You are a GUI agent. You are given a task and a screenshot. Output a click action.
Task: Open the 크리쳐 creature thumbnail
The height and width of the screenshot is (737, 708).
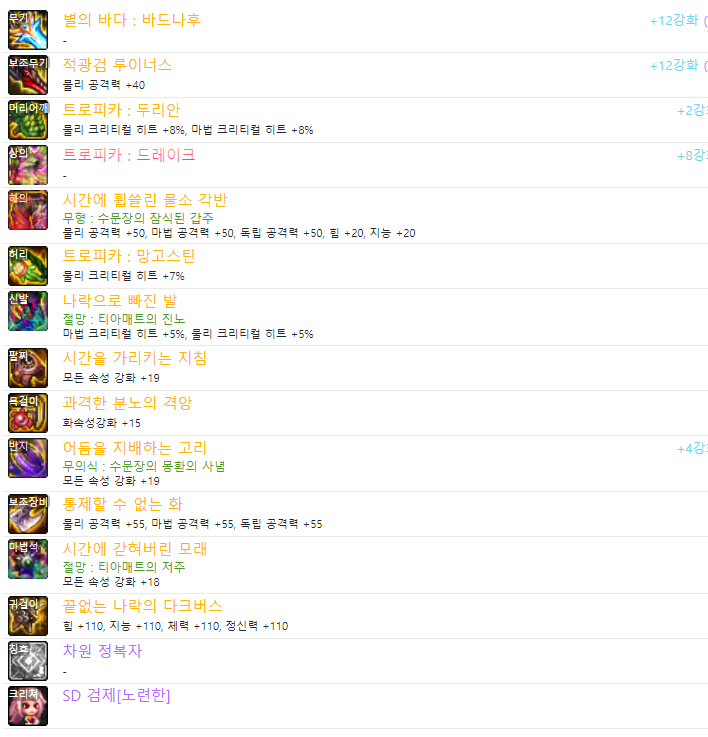pos(28,706)
